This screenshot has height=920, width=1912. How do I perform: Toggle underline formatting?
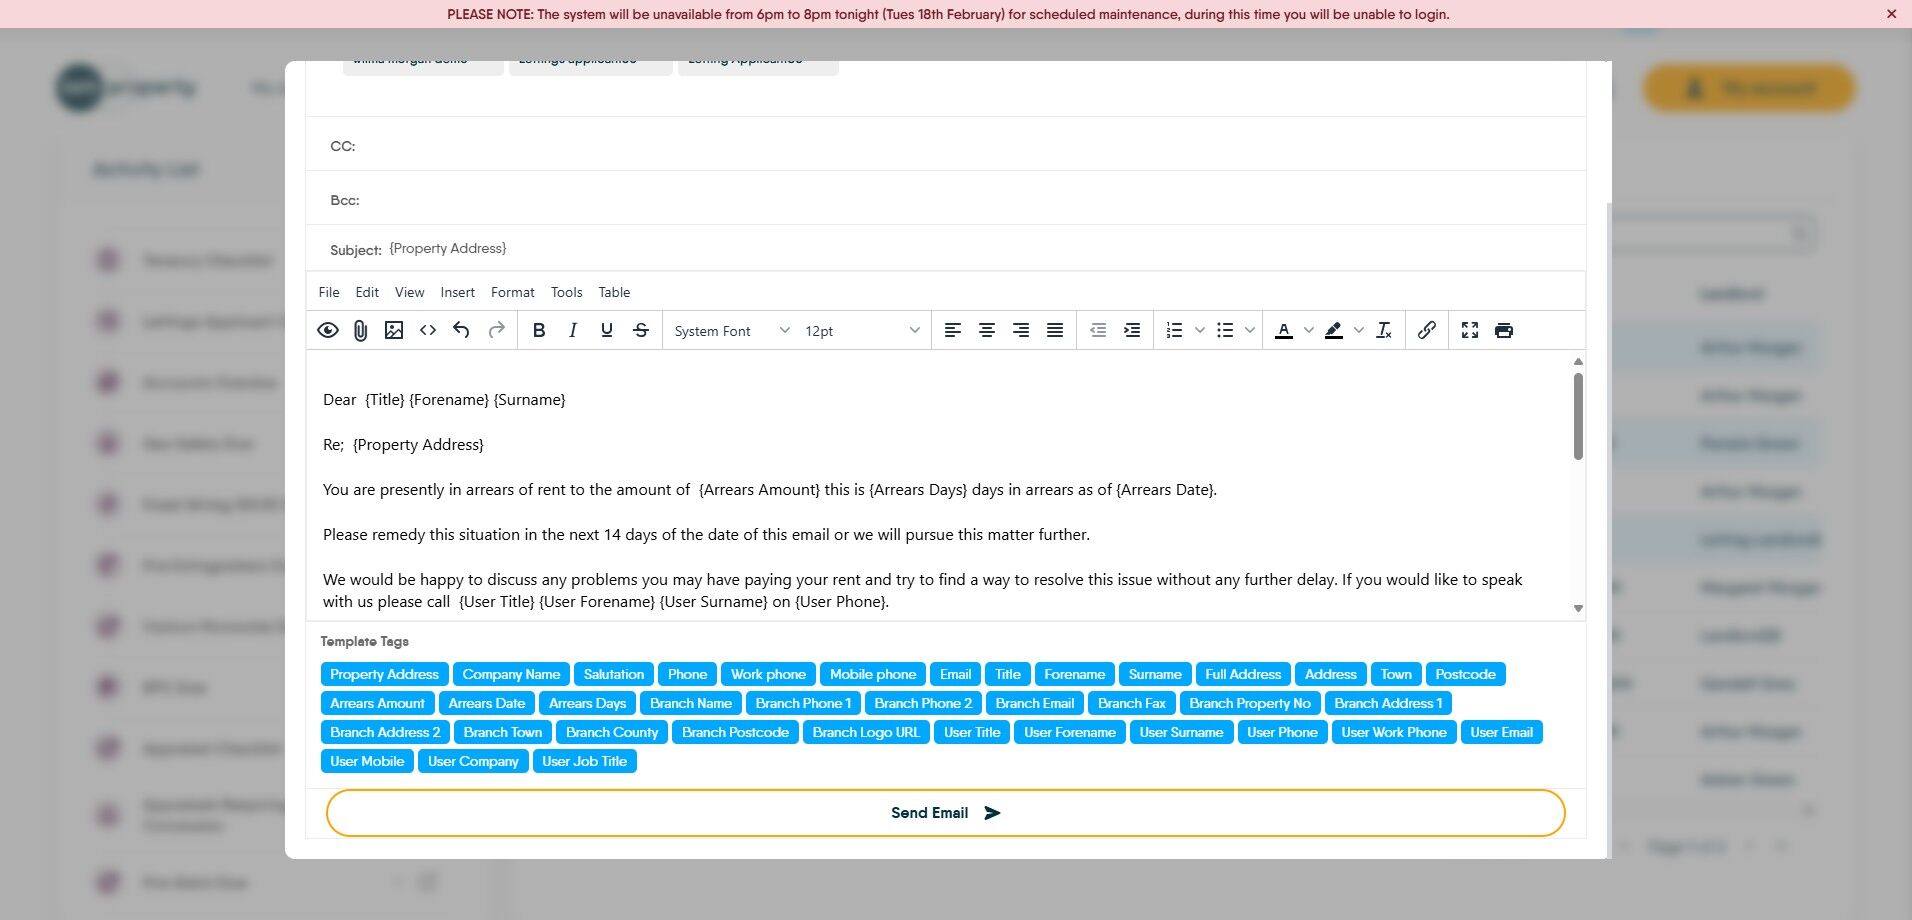607,330
